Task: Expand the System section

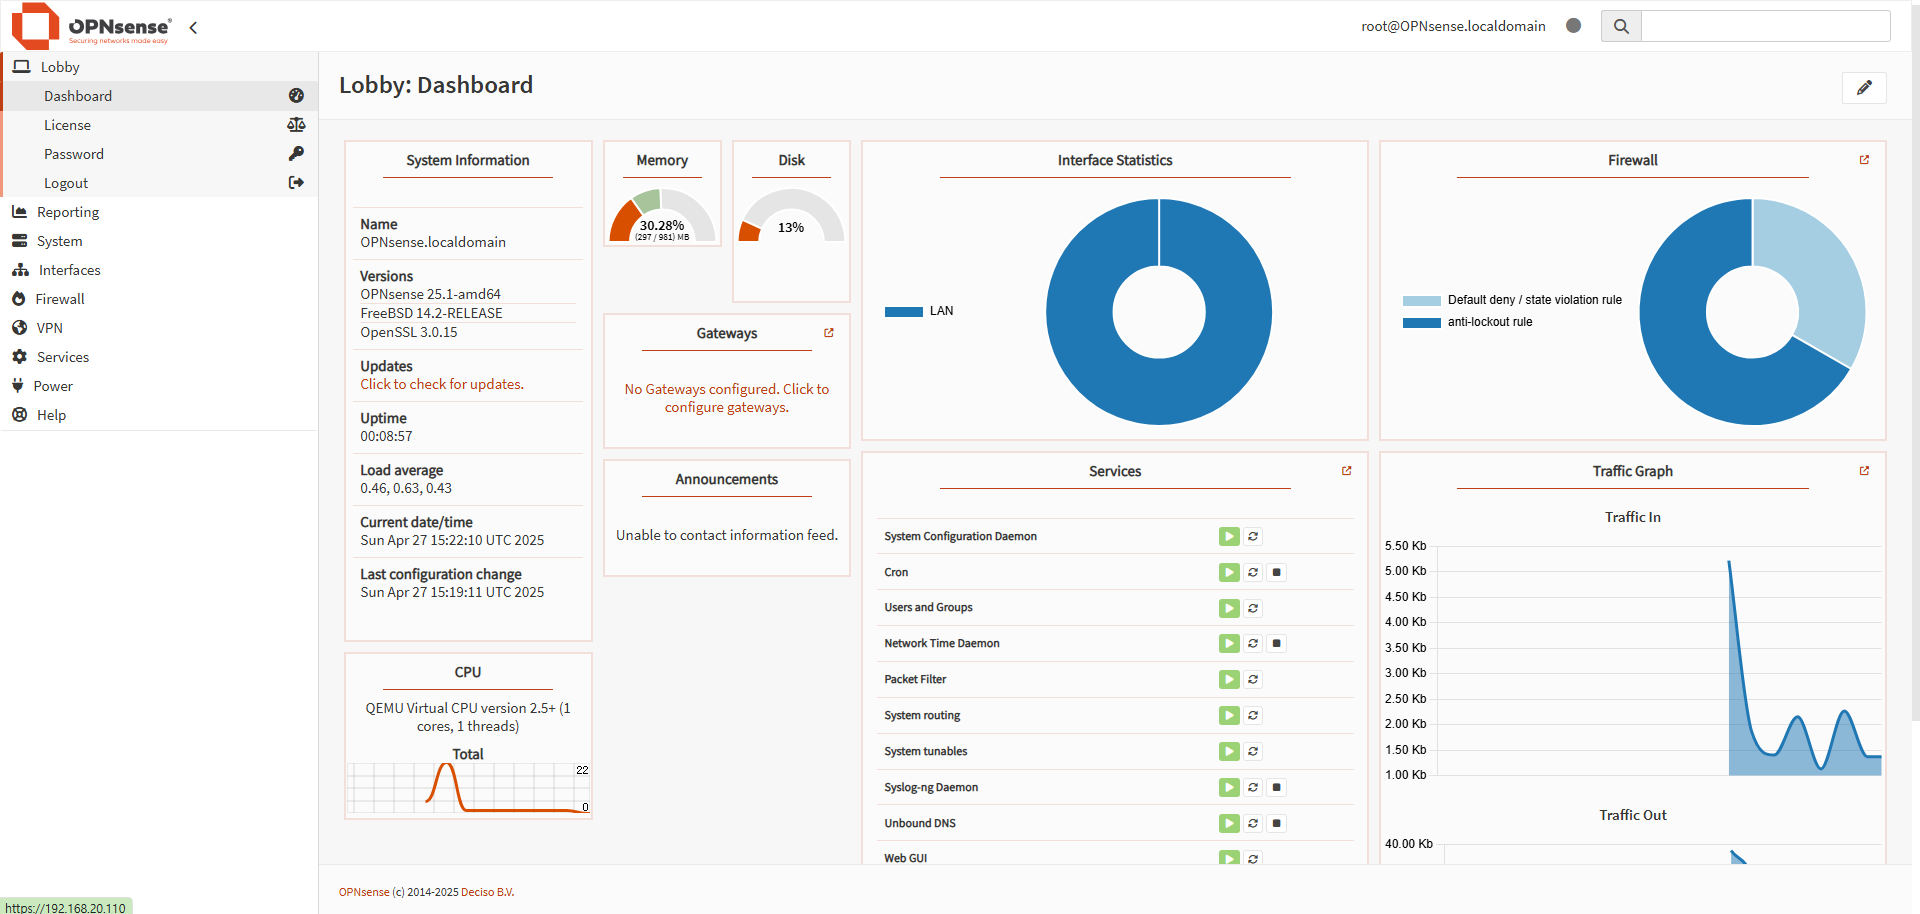Action: coord(160,241)
